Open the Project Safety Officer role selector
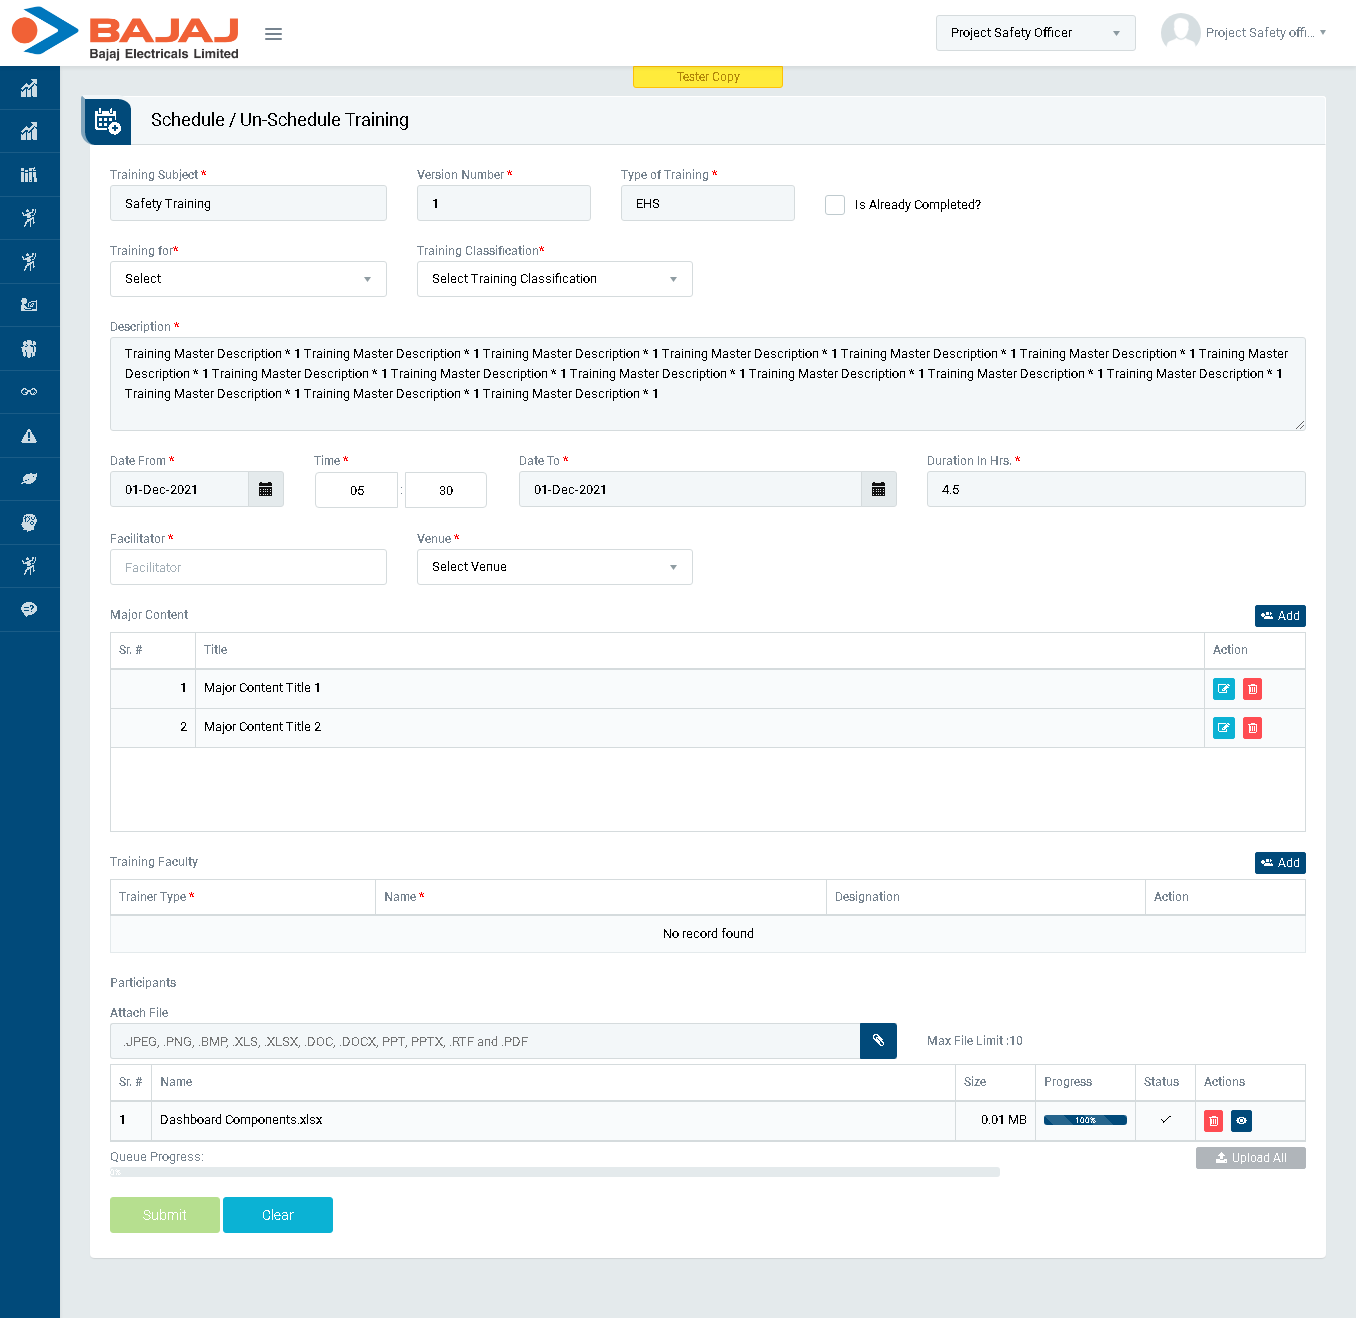The width and height of the screenshot is (1356, 1318). pos(1035,33)
